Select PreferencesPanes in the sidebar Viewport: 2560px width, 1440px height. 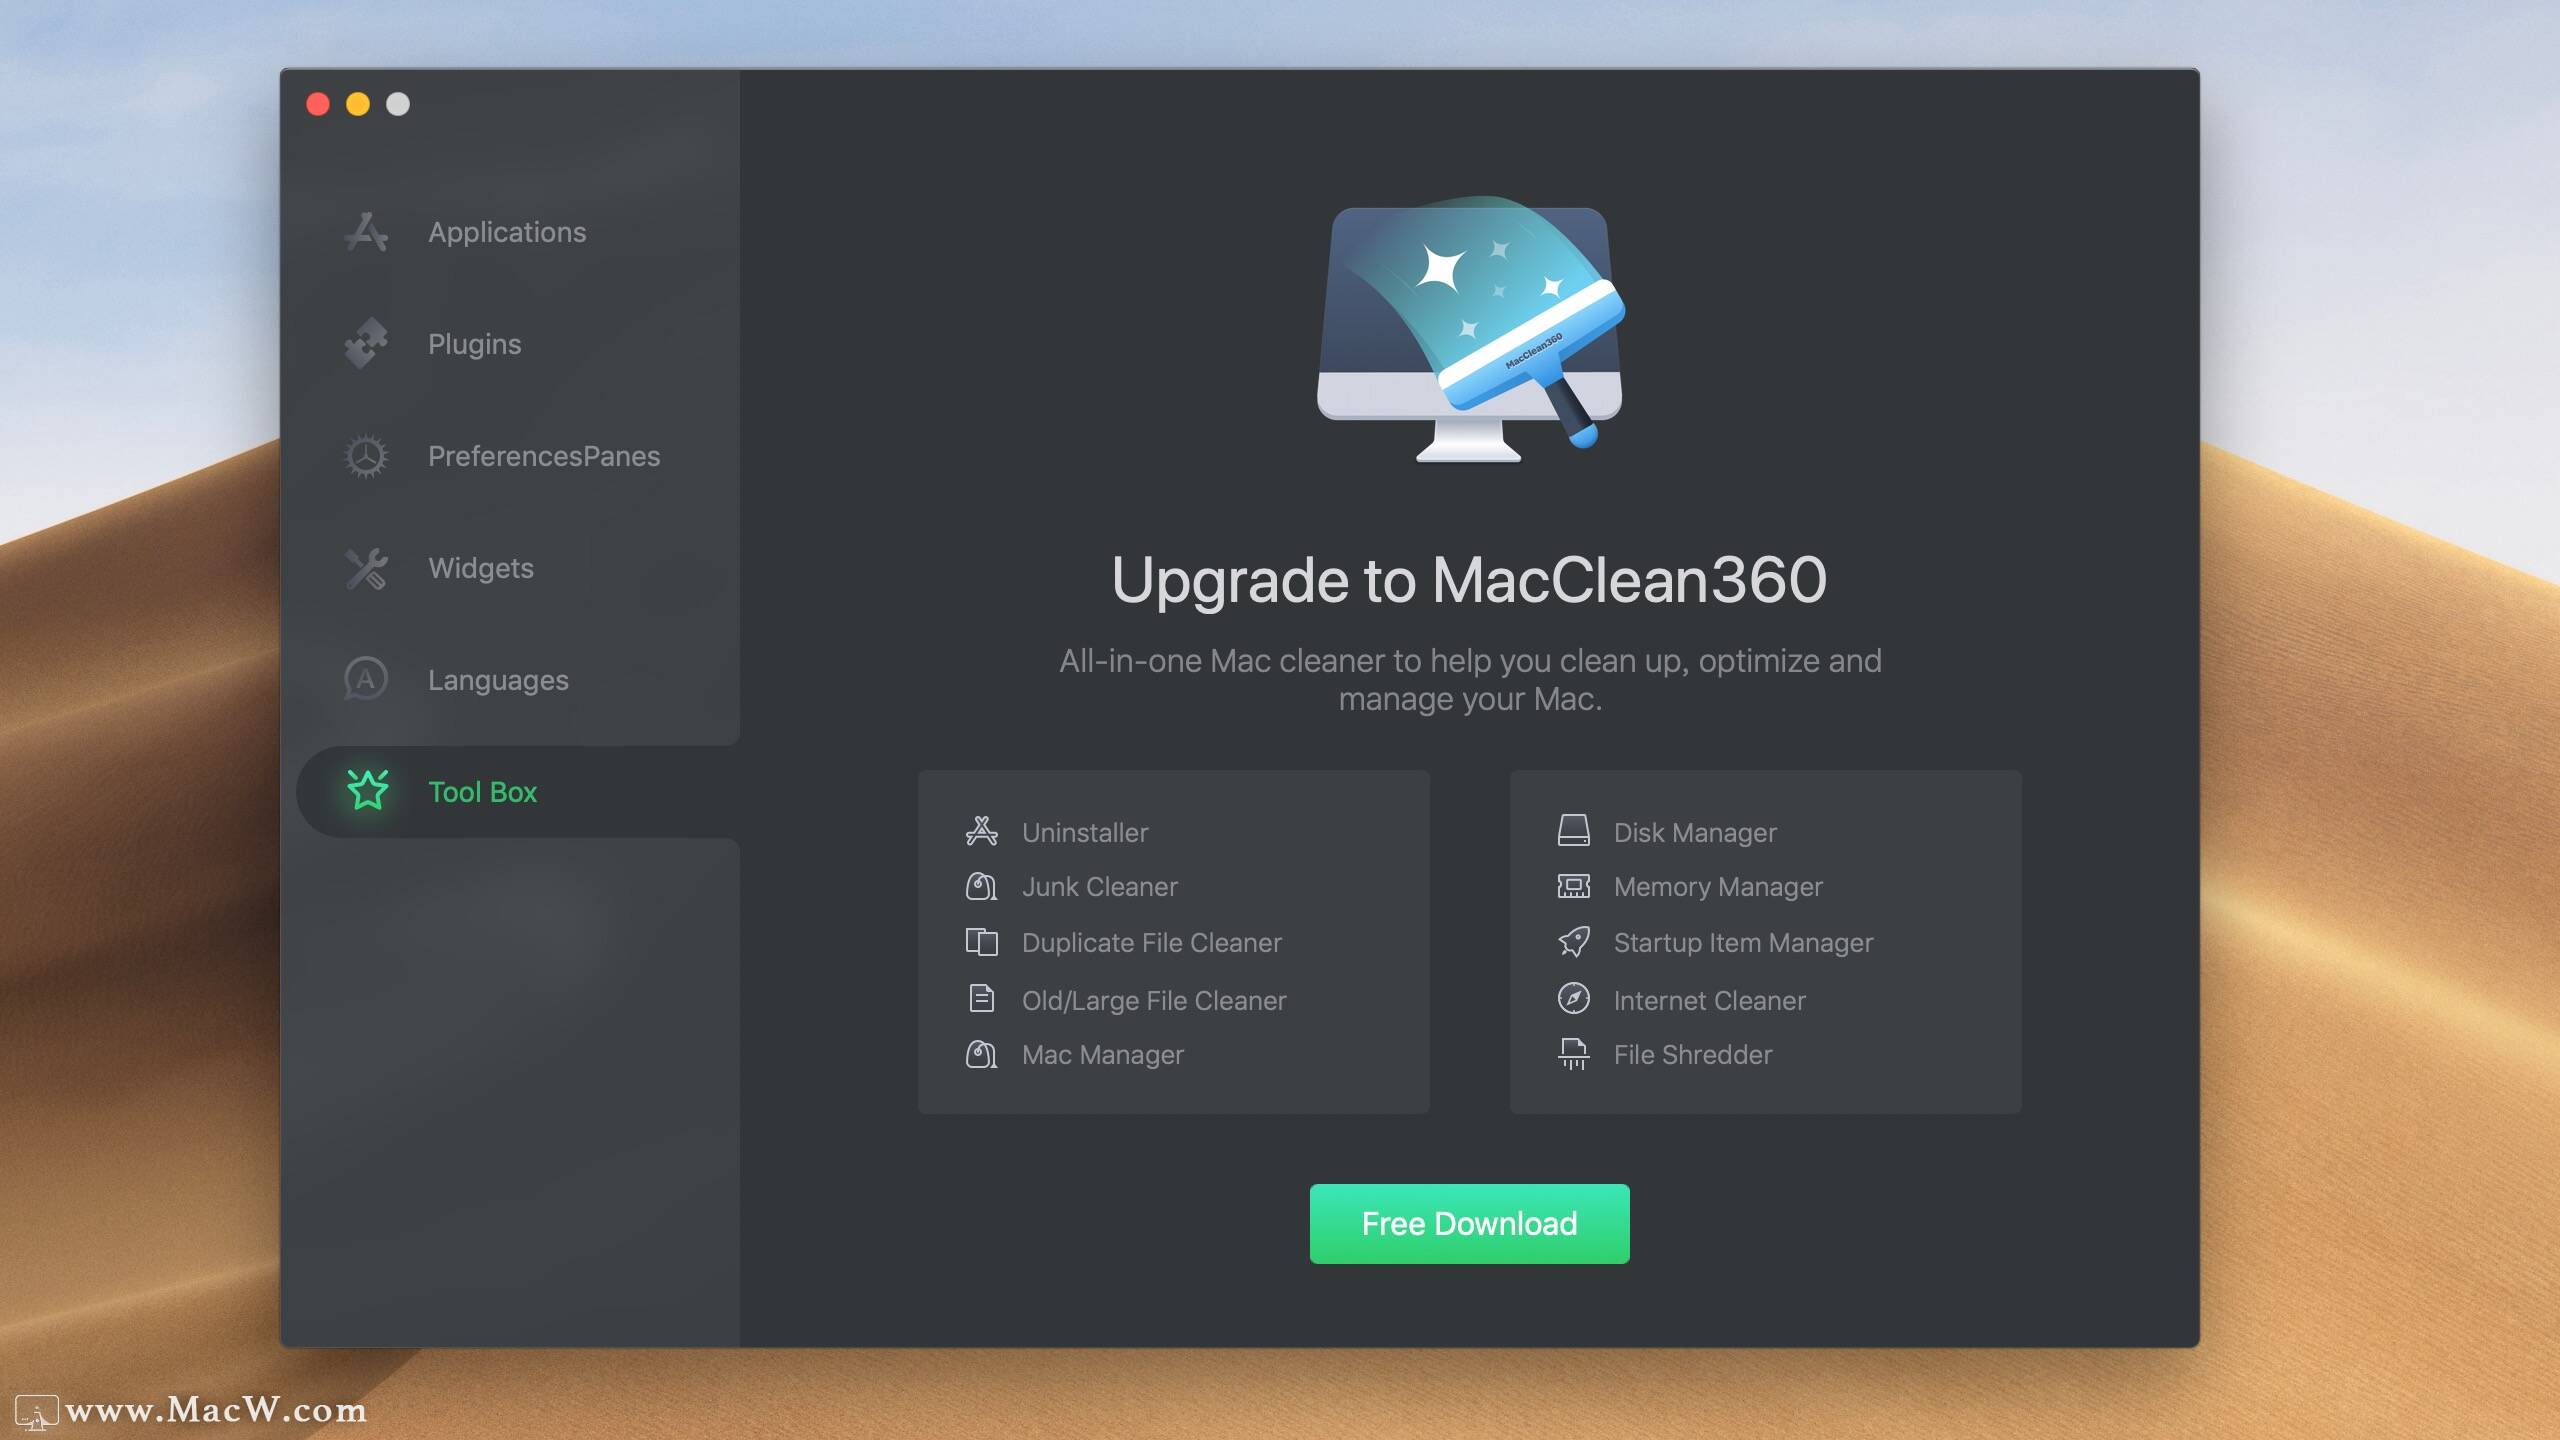click(518, 456)
